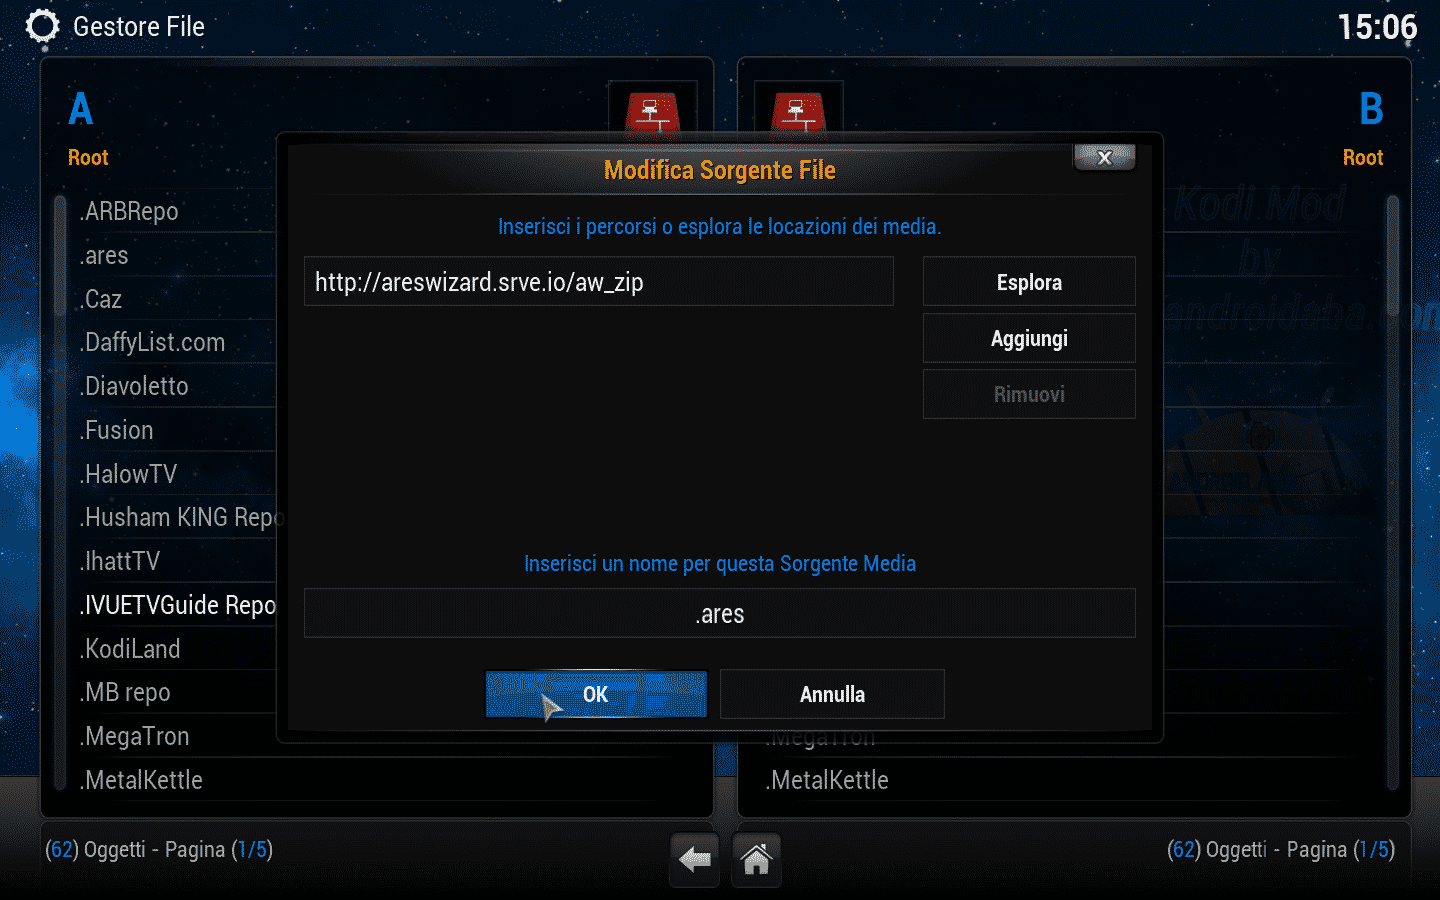
Task: Go home via the house icon
Action: [x=756, y=859]
